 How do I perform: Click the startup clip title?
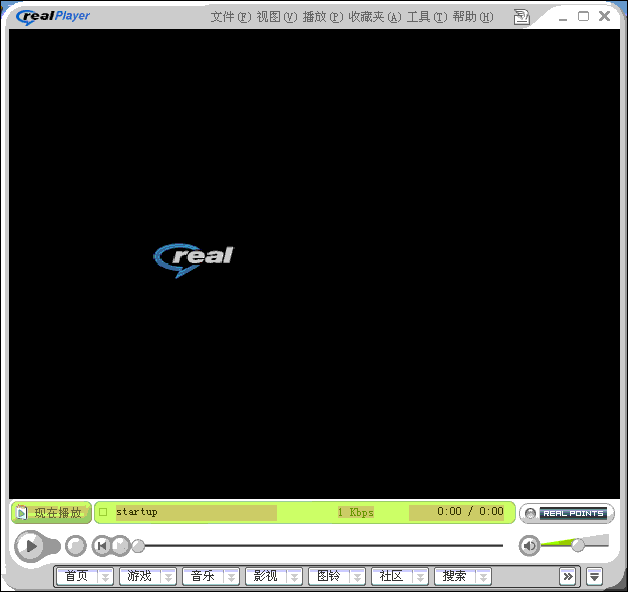pyautogui.click(x=137, y=512)
